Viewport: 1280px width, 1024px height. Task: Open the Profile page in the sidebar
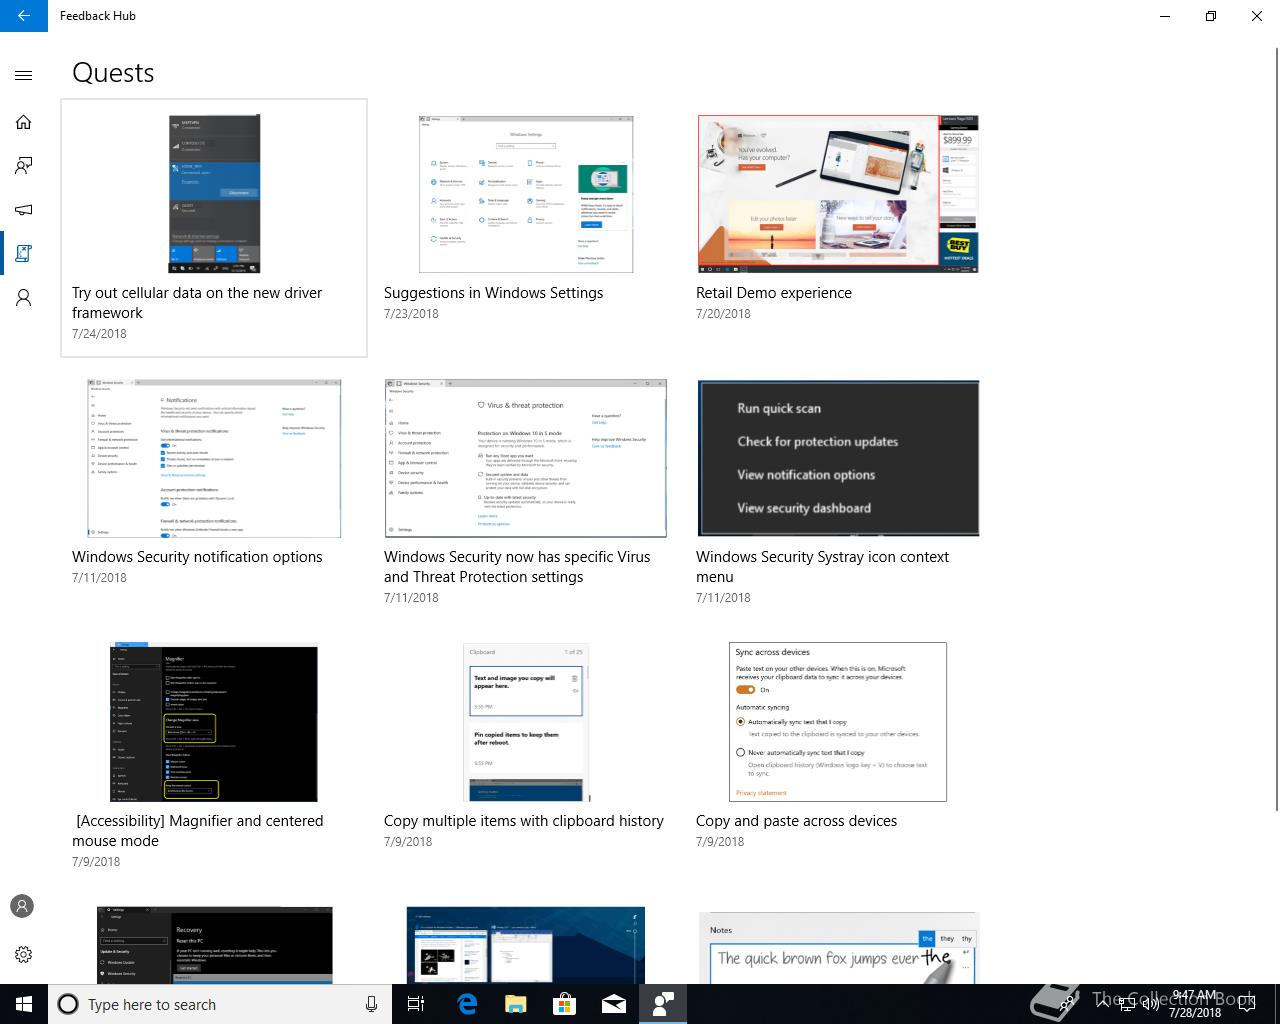pos(24,298)
